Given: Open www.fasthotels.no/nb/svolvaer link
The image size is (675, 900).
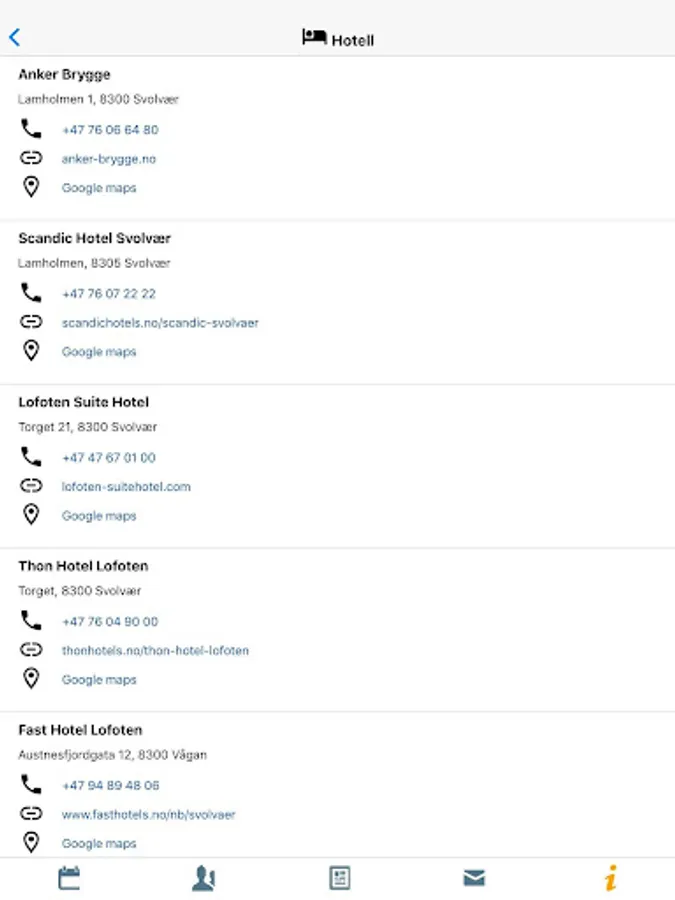Looking at the screenshot, I should [148, 815].
